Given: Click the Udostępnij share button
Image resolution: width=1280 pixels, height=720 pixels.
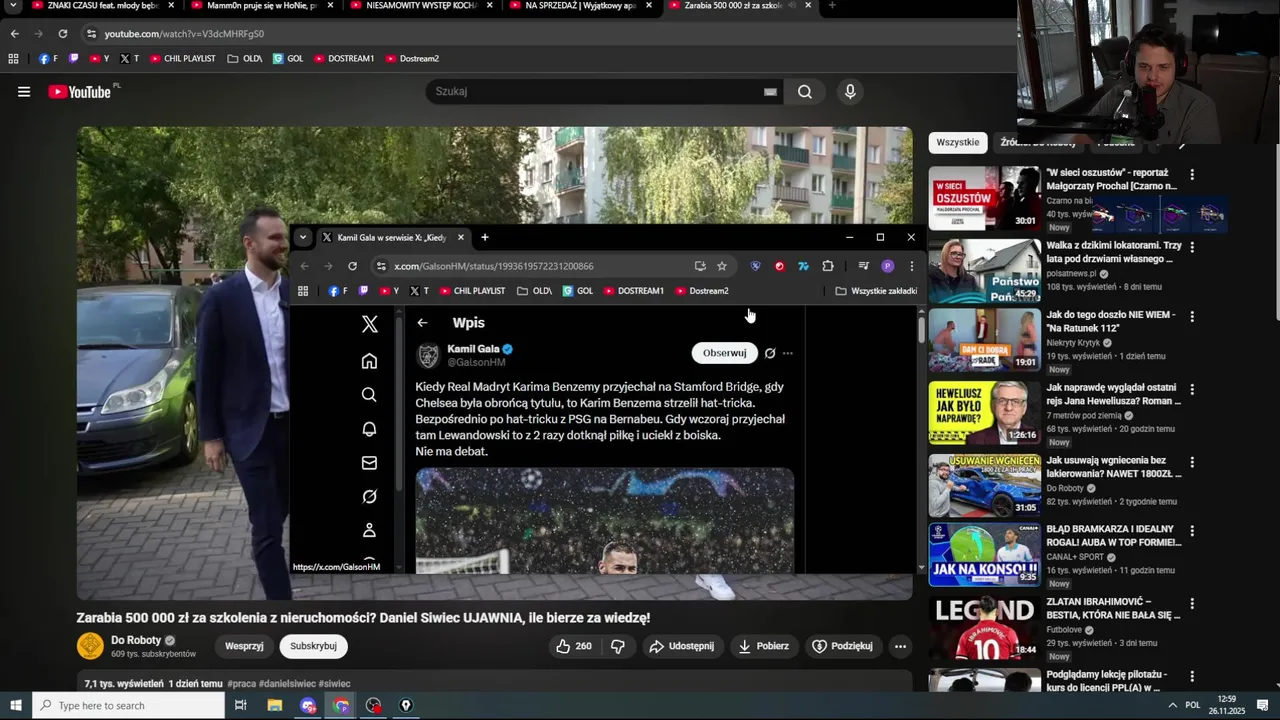Looking at the screenshot, I should coord(682,646).
